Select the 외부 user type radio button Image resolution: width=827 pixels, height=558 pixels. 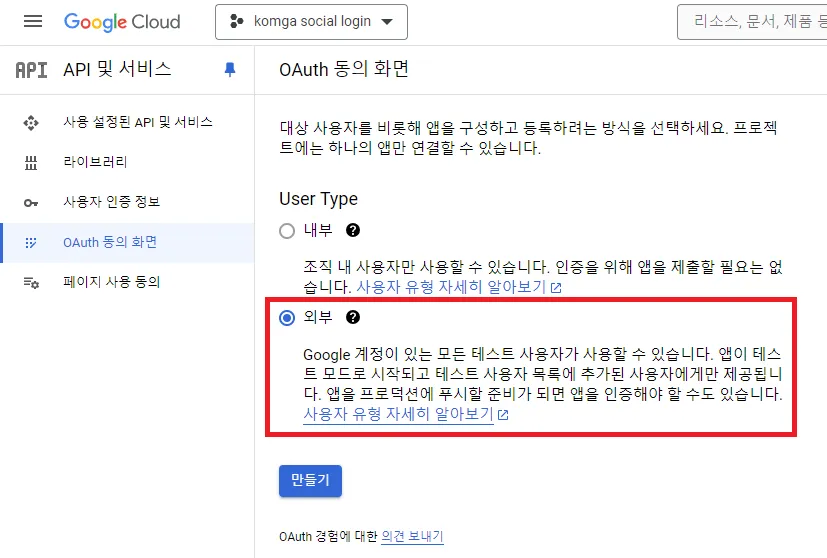click(287, 318)
